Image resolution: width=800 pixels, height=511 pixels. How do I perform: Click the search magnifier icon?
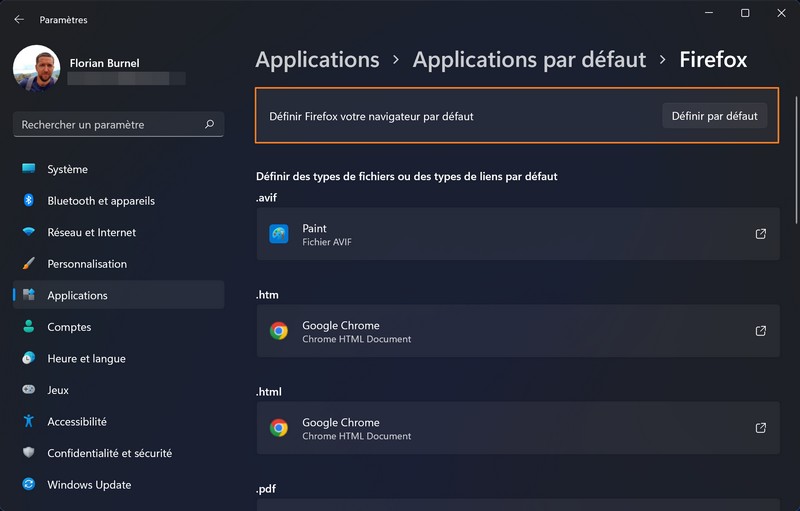(x=209, y=124)
